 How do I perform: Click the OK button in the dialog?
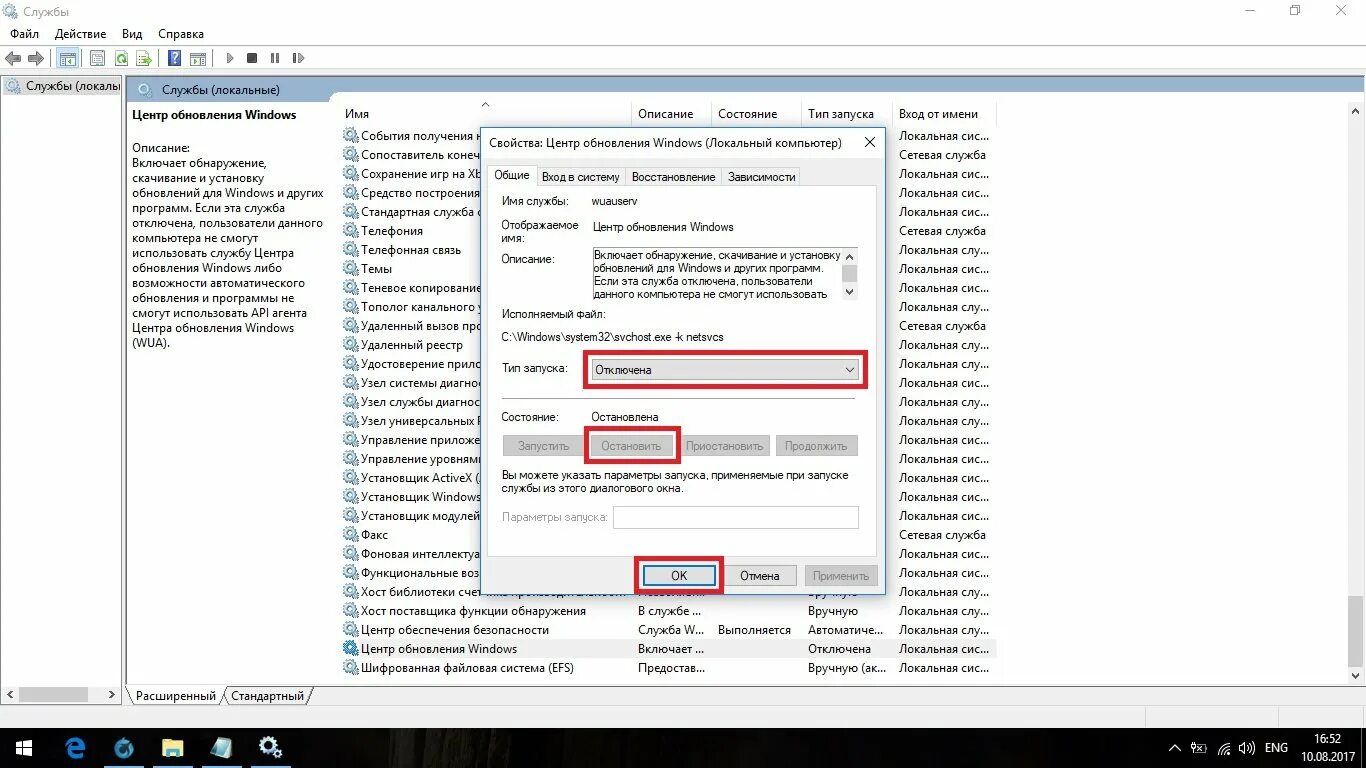(679, 575)
